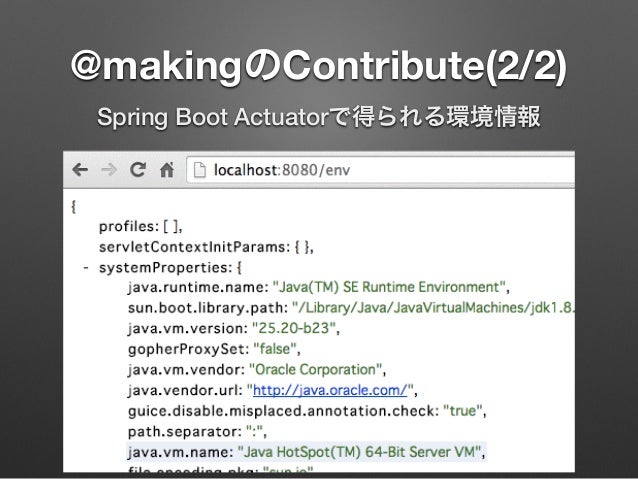
Task: Open the http://java.oracle.com/ link
Action: click(x=330, y=390)
